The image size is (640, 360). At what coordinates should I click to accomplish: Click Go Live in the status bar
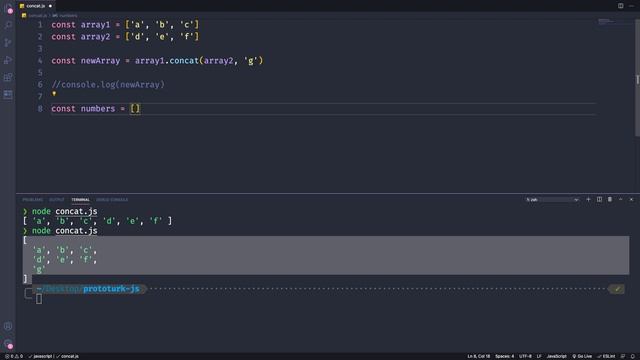tap(582, 356)
